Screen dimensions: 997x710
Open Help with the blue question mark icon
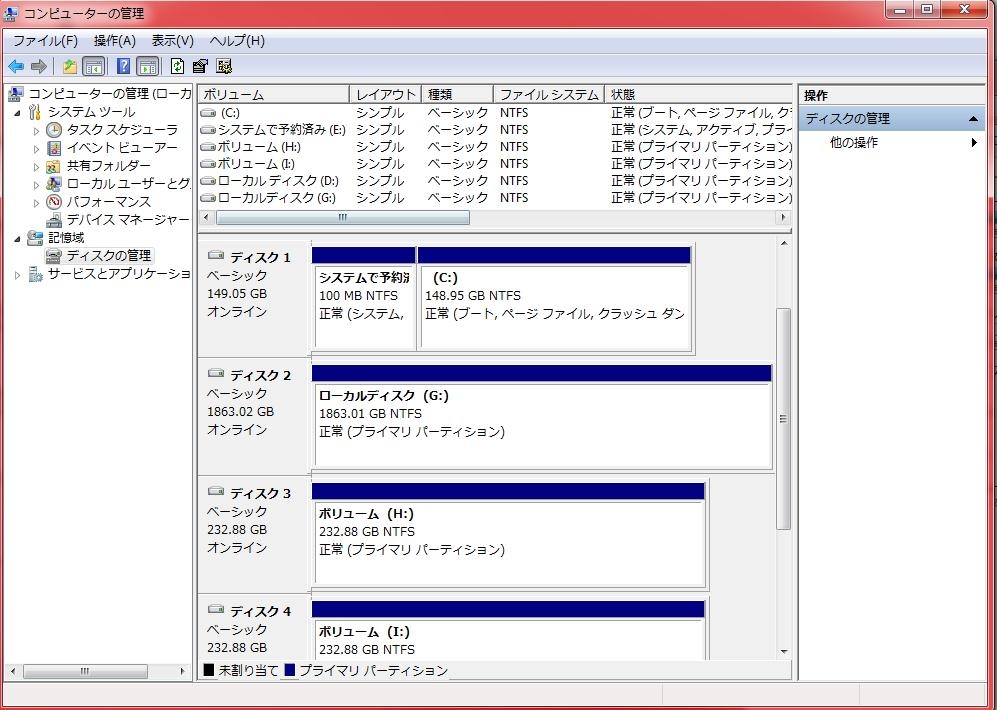[124, 66]
